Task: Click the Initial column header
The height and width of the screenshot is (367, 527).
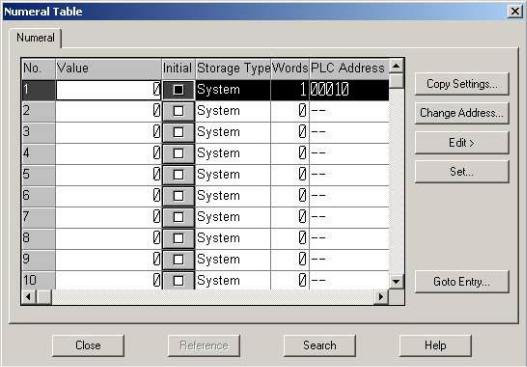Action: 178,69
